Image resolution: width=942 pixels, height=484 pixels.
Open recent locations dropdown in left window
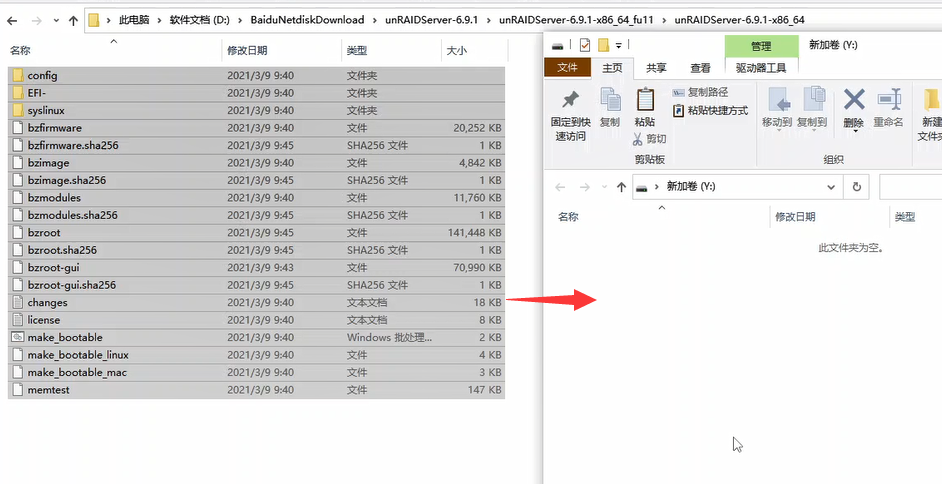[x=56, y=20]
